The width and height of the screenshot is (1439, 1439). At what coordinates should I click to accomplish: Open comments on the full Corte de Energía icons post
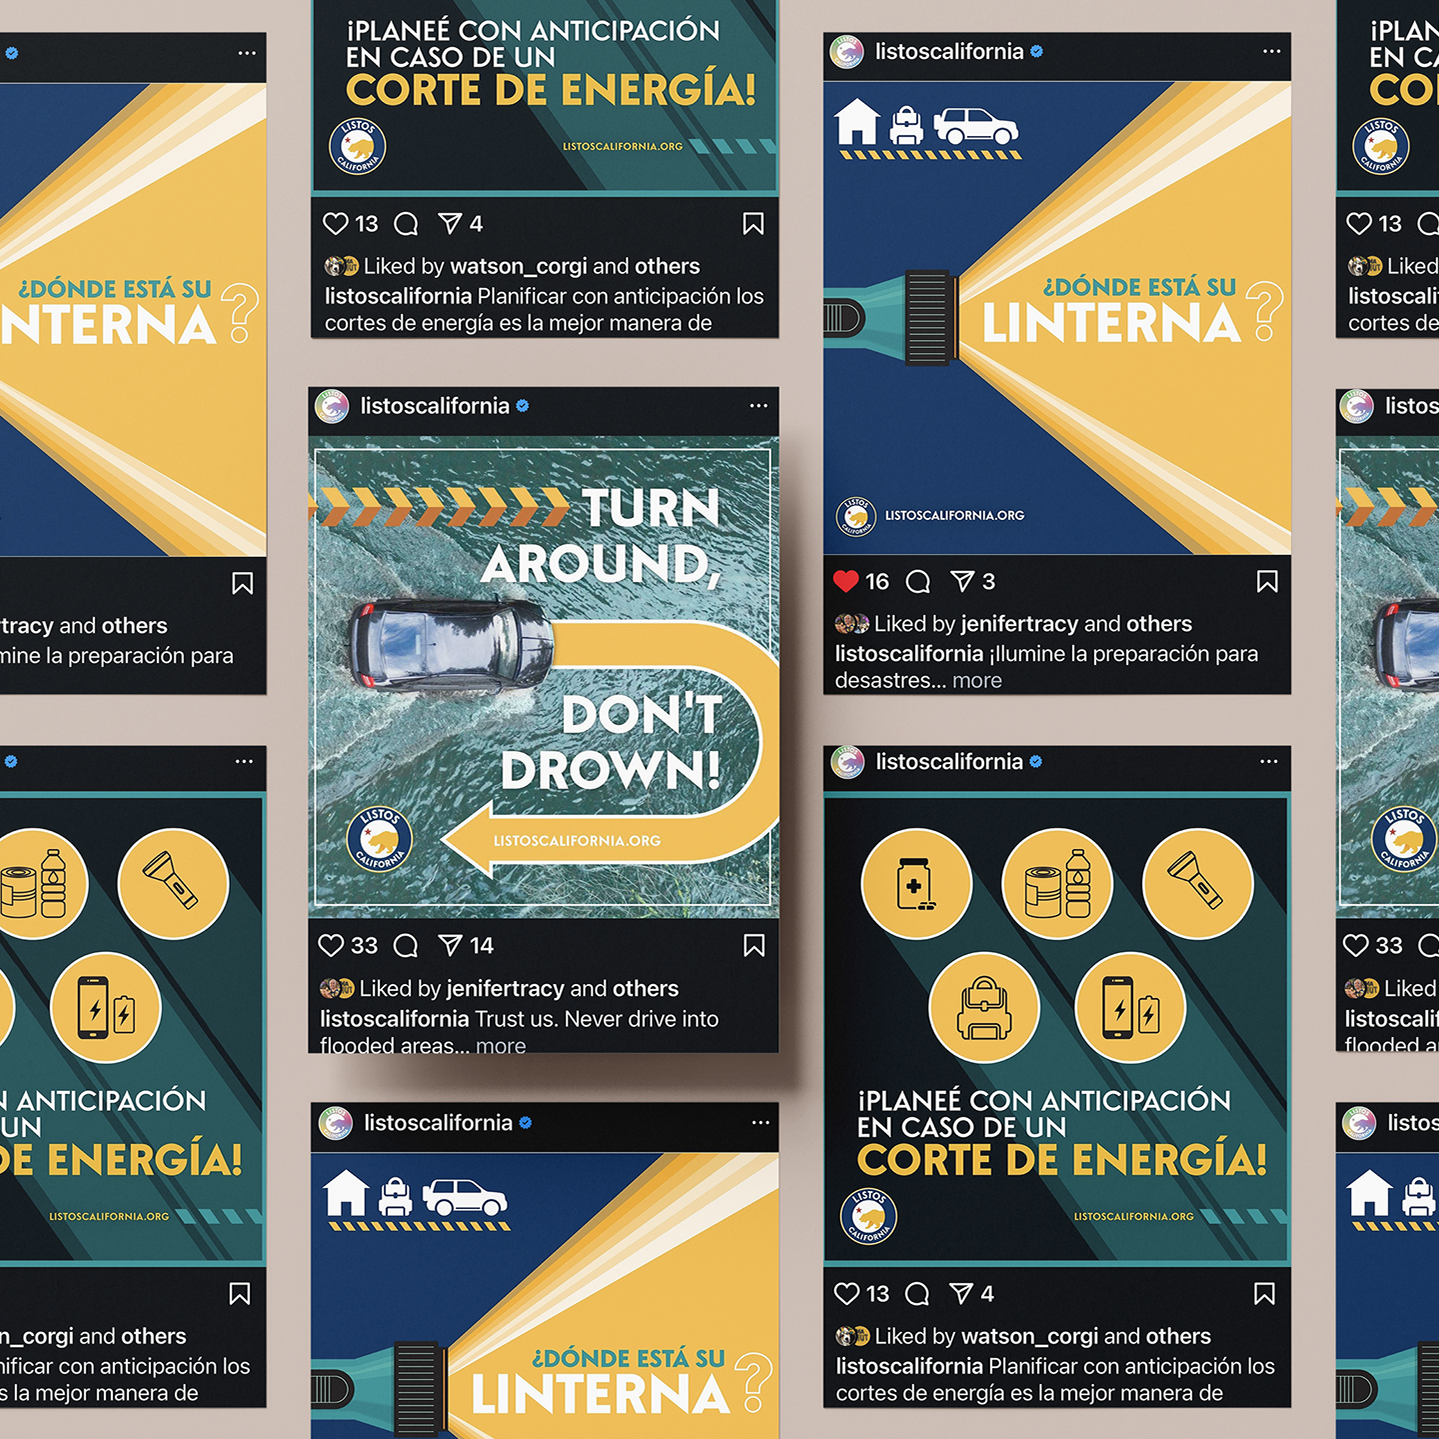coord(917,1295)
